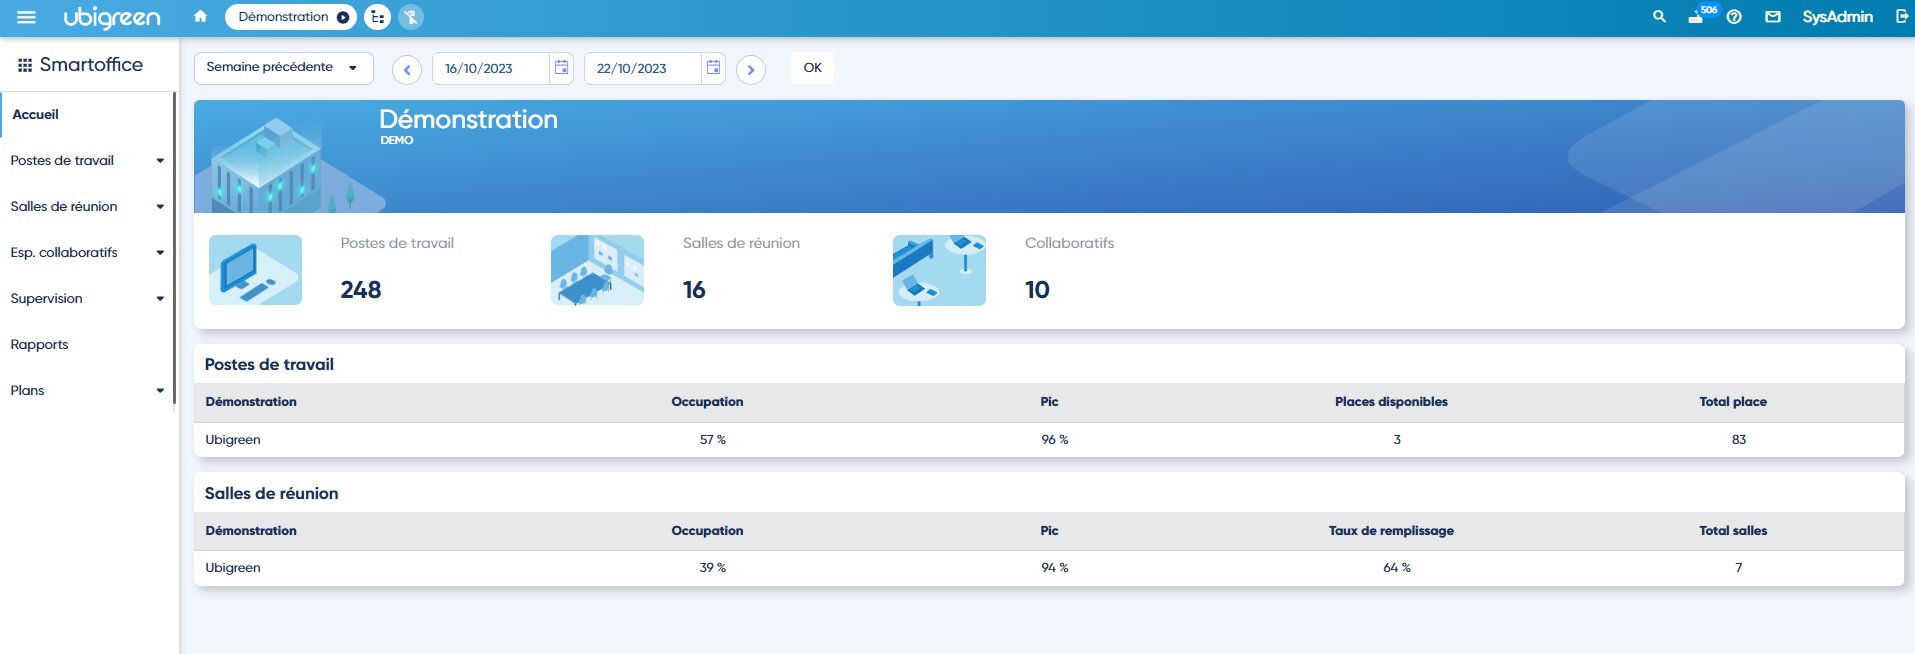Image resolution: width=1915 pixels, height=654 pixels.
Task: Go to previous period with left arrow
Action: click(x=407, y=70)
